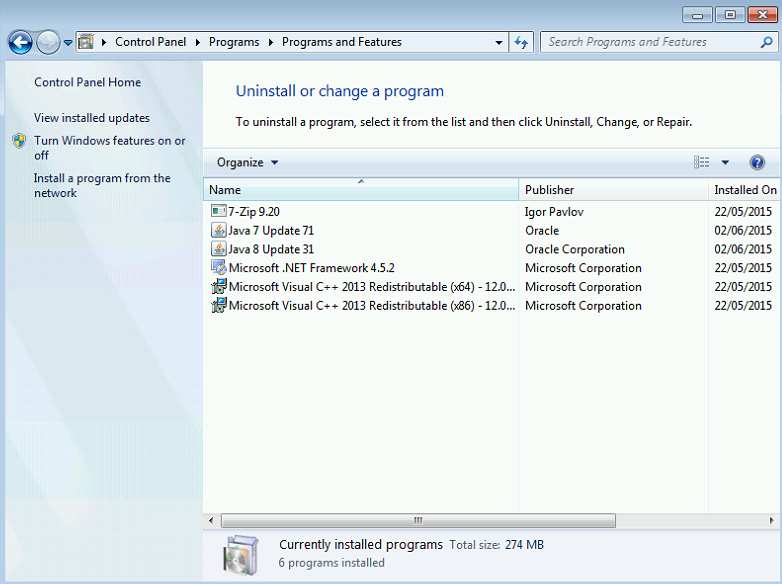The width and height of the screenshot is (782, 584).
Task: Click the 02/06/2015 date for Java 8
Action: (x=743, y=249)
